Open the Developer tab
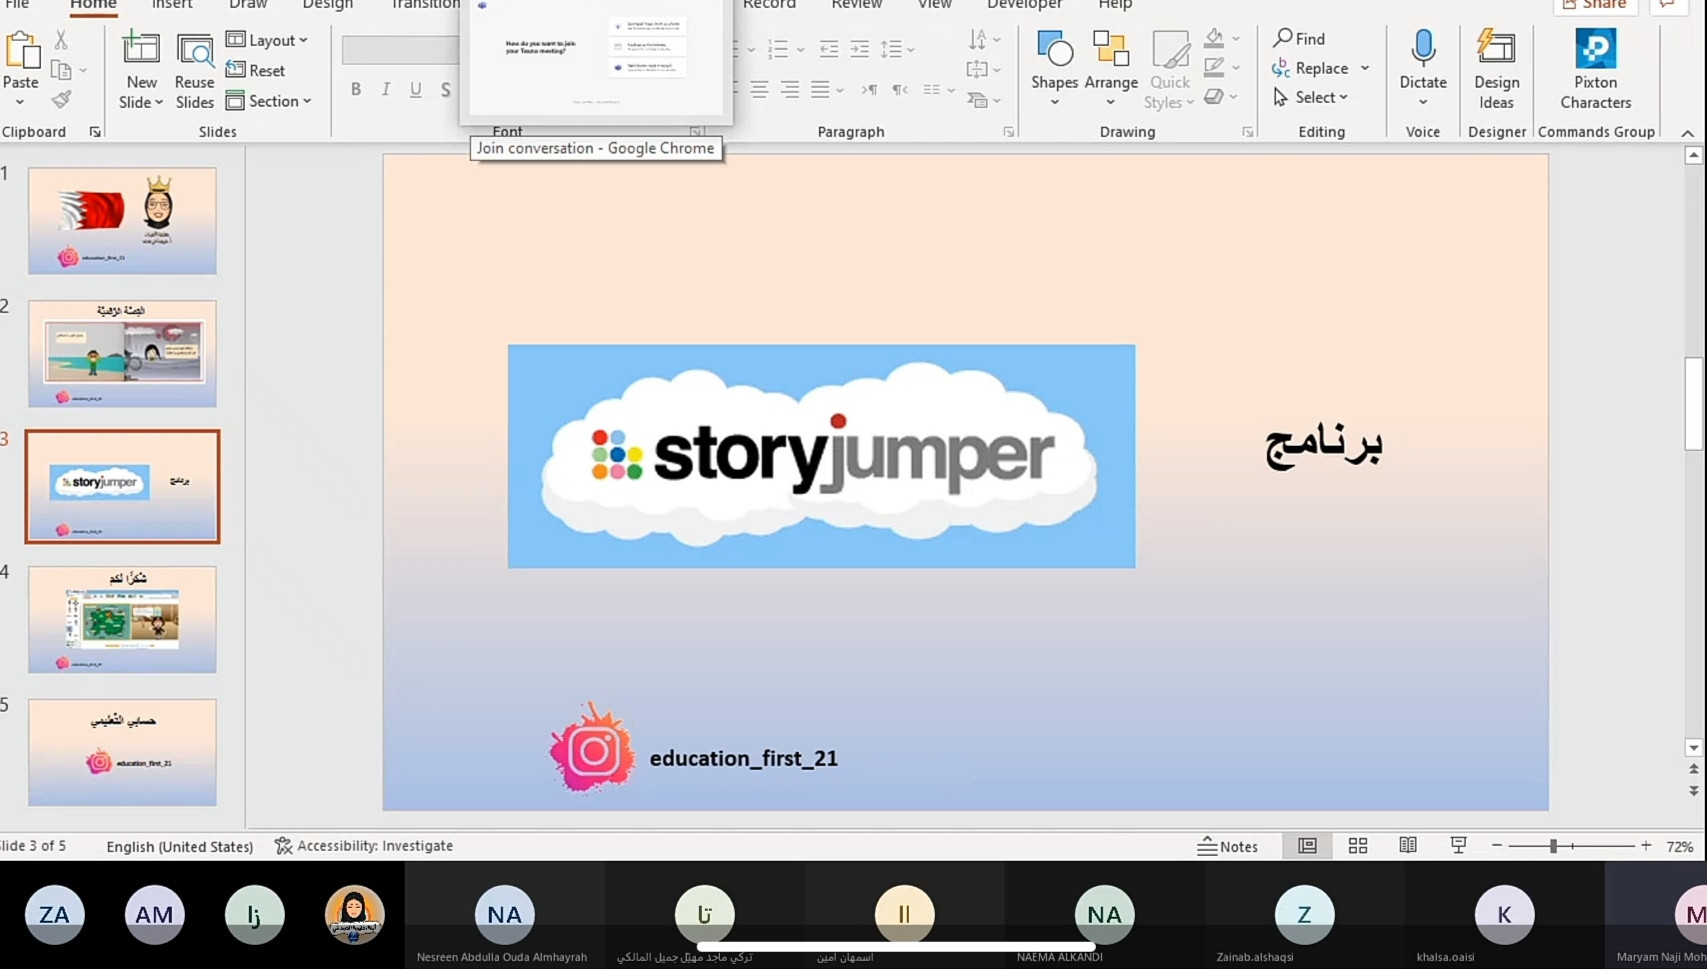Image resolution: width=1707 pixels, height=969 pixels. (x=1025, y=5)
